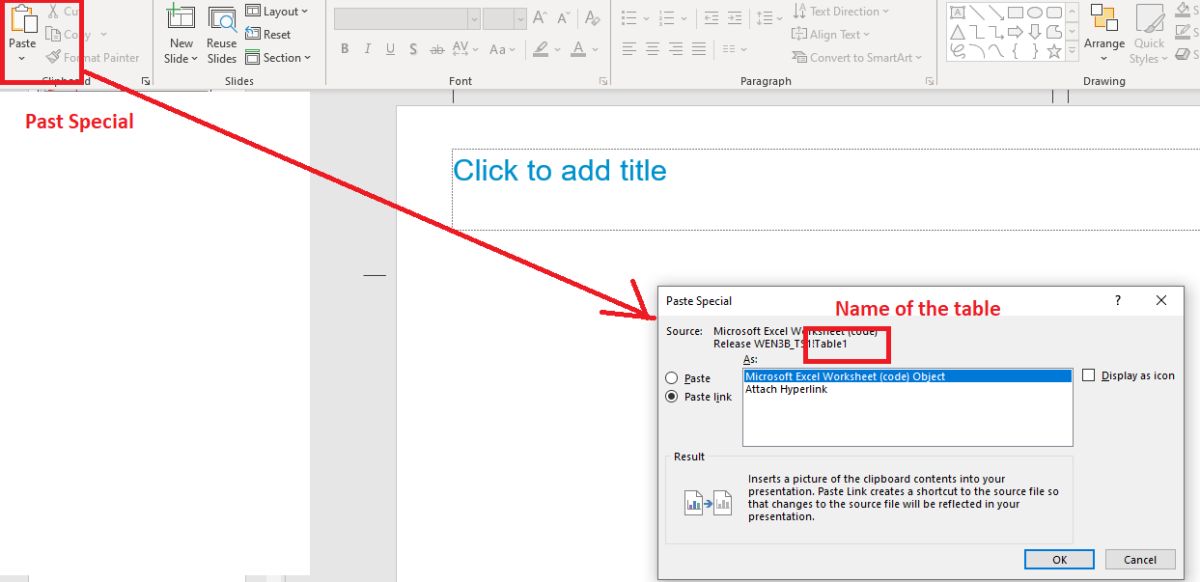Expand the Section dropdown

pyautogui.click(x=278, y=58)
